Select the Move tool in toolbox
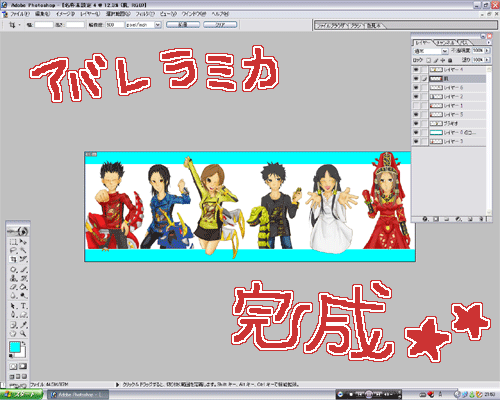Screen dimensions: 500x400 point(23,242)
